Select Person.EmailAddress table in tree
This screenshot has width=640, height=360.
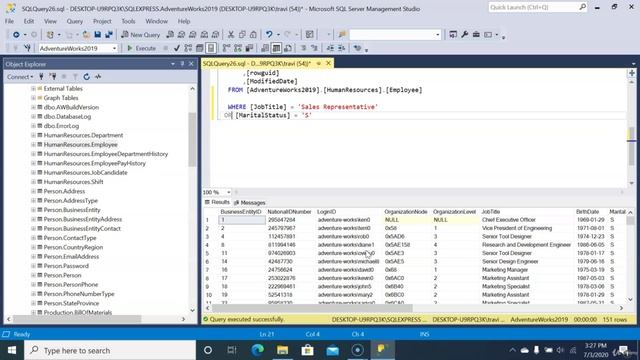click(71, 257)
